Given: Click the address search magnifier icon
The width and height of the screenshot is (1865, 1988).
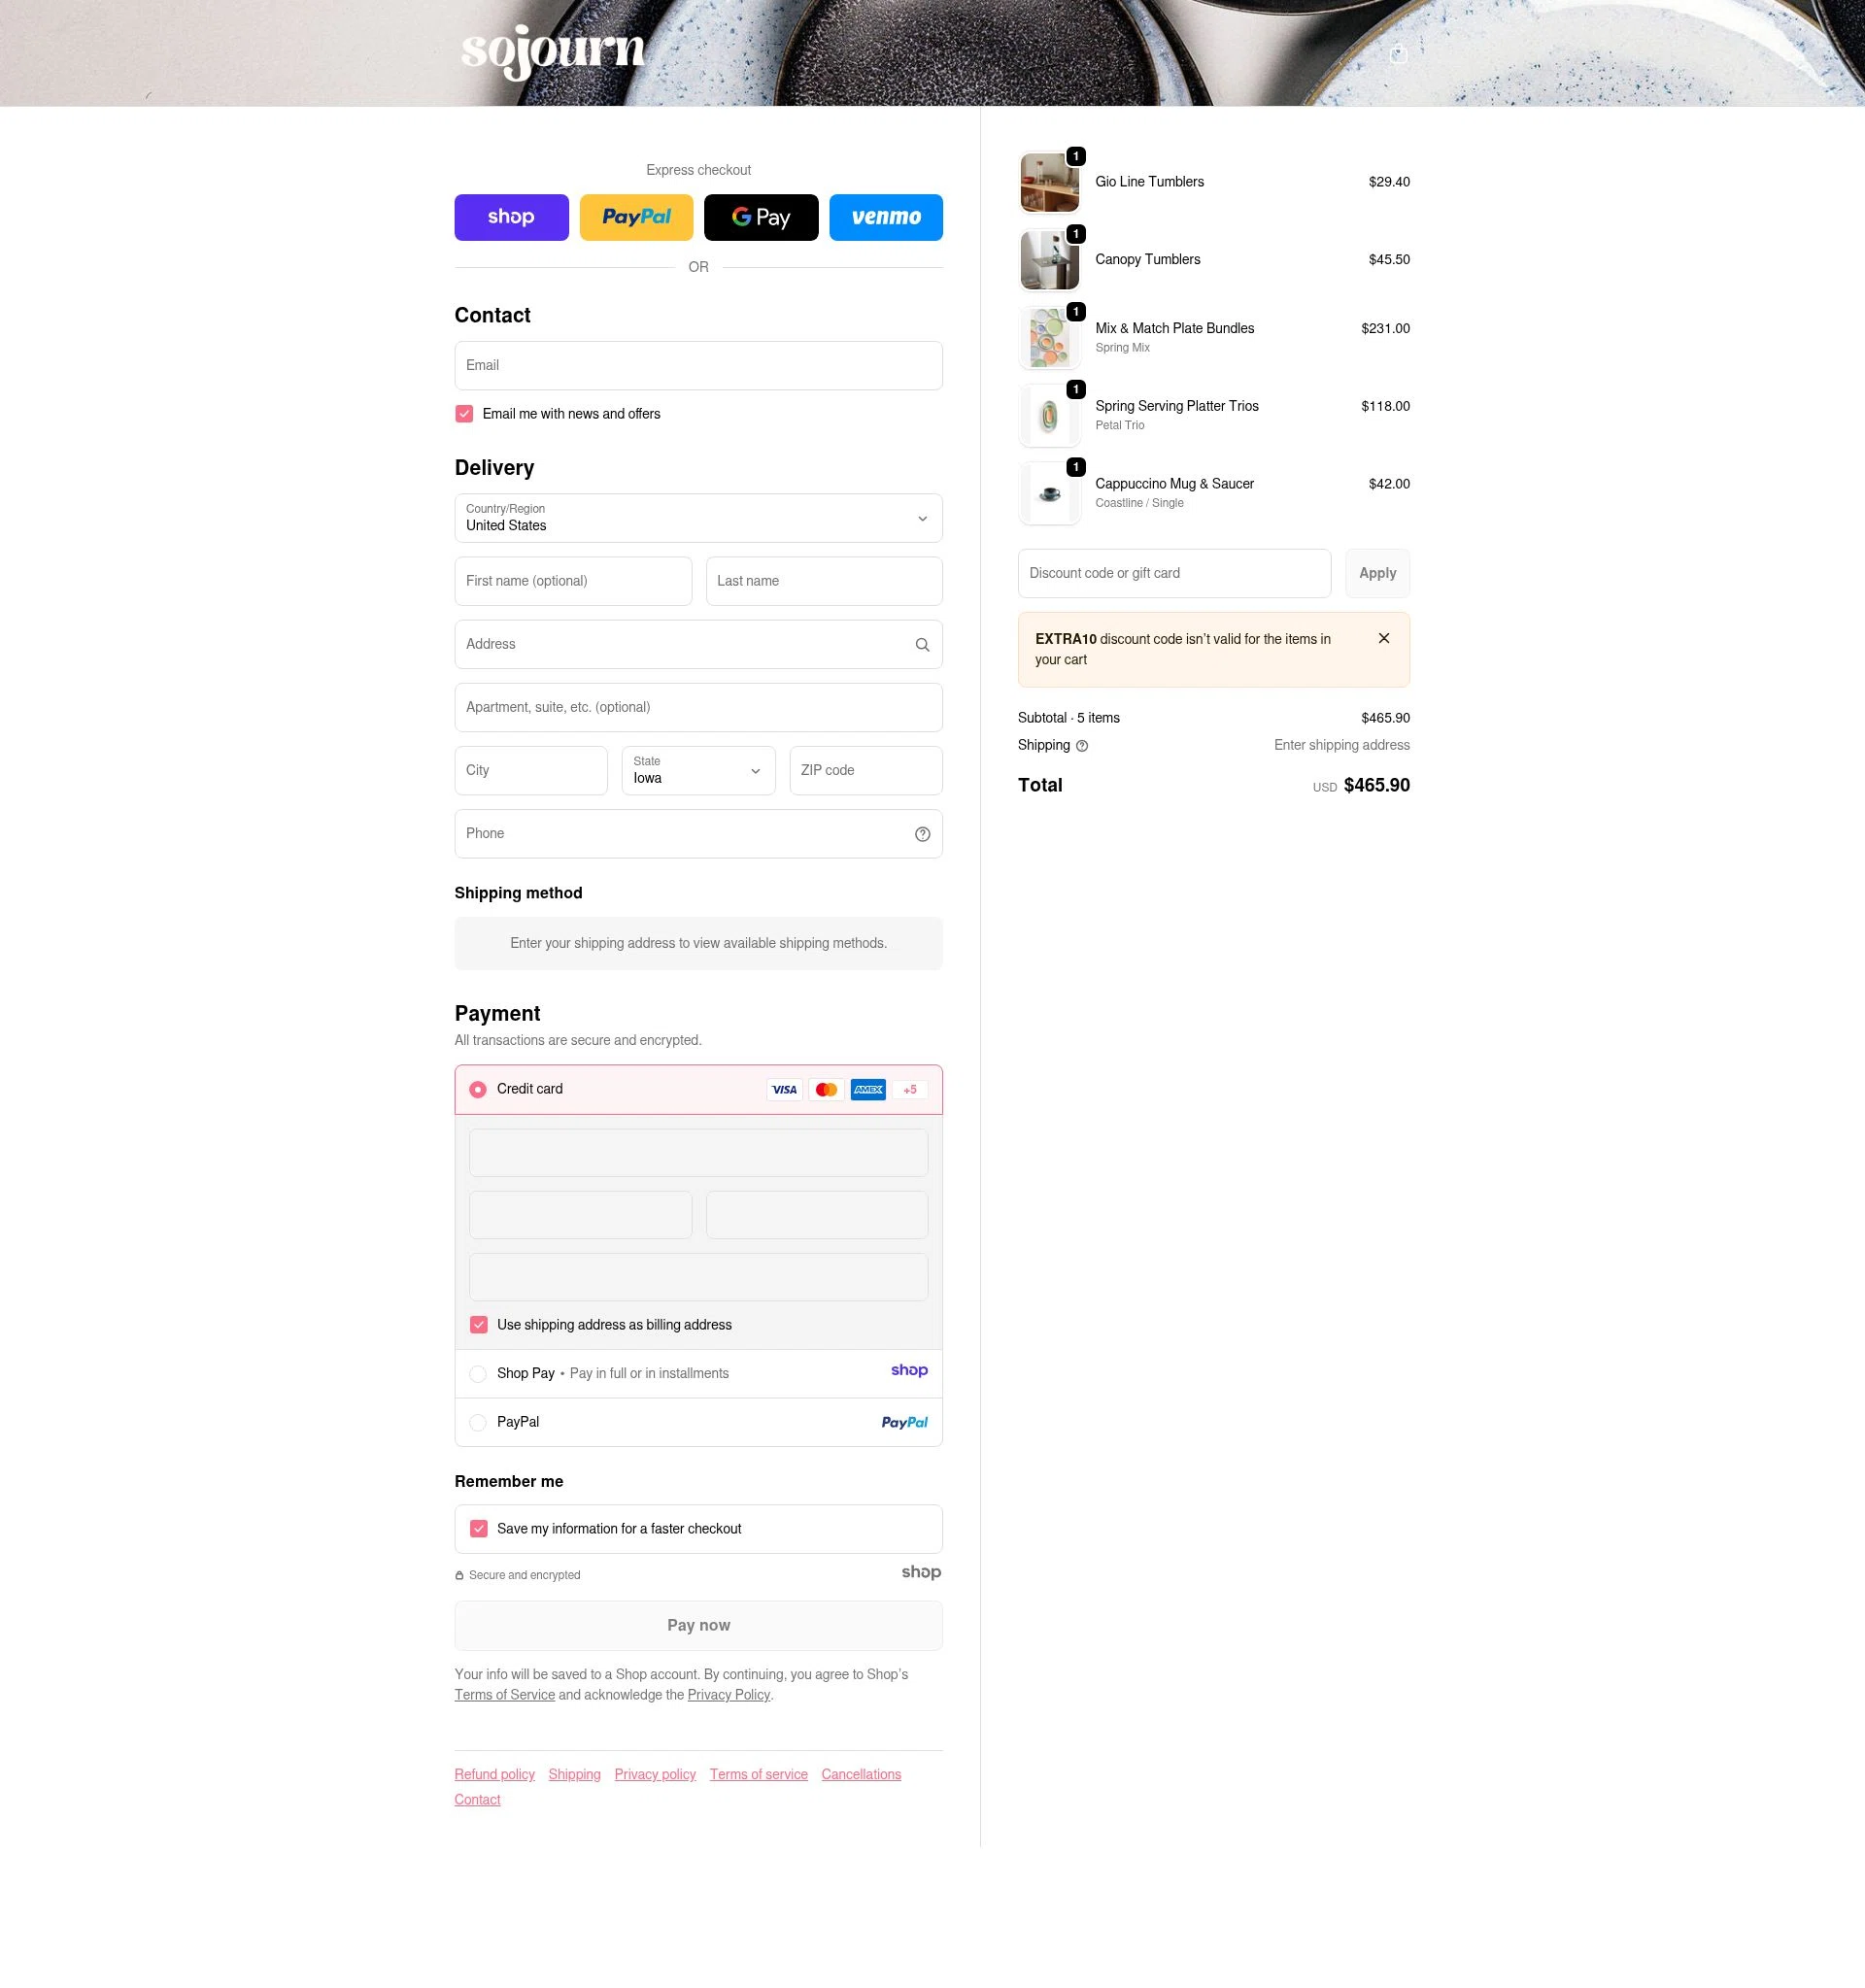Looking at the screenshot, I should tap(922, 645).
